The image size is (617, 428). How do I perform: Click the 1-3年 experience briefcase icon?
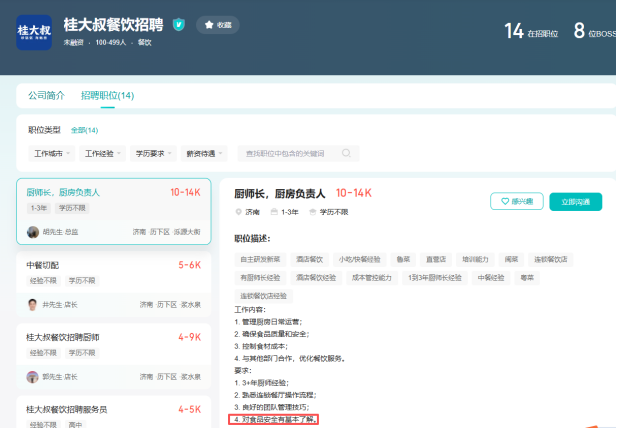[x=274, y=212]
